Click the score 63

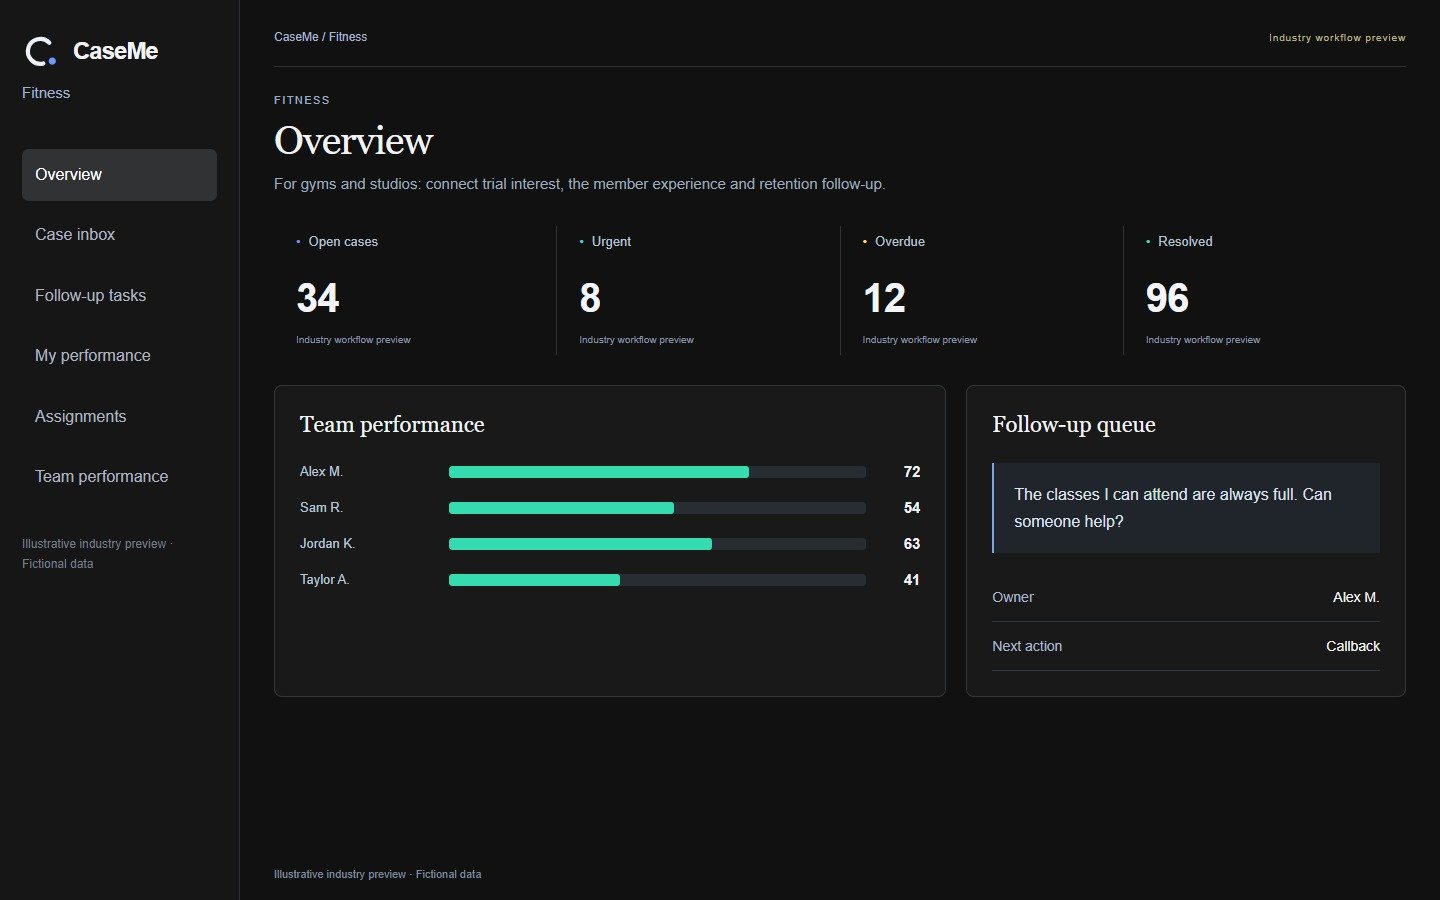tap(911, 544)
